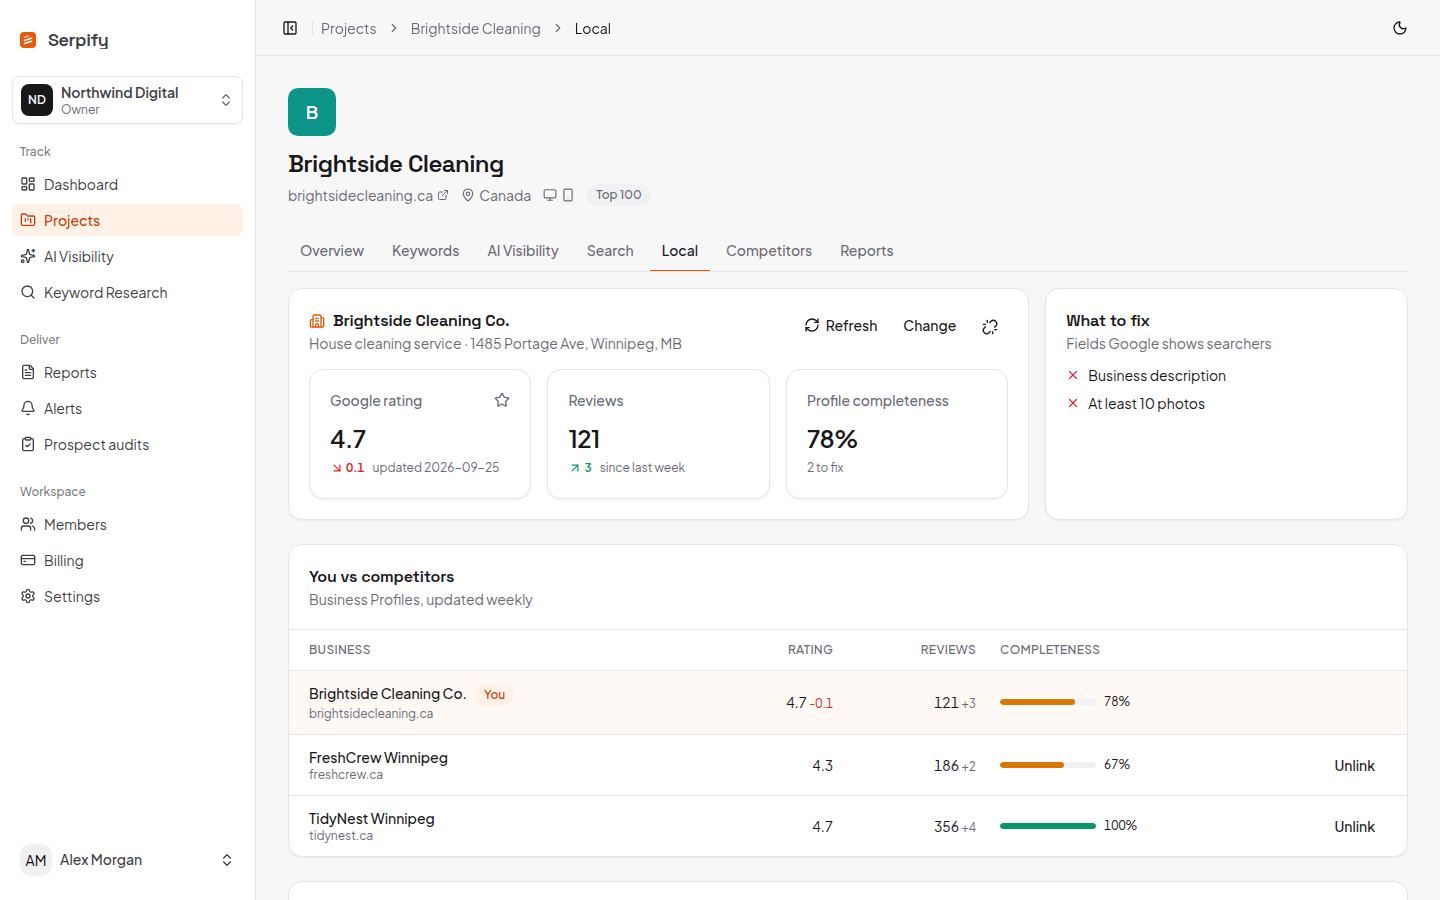Select the FreshCrew Winnipeg row name
Viewport: 1440px width, 900px height.
(x=378, y=758)
